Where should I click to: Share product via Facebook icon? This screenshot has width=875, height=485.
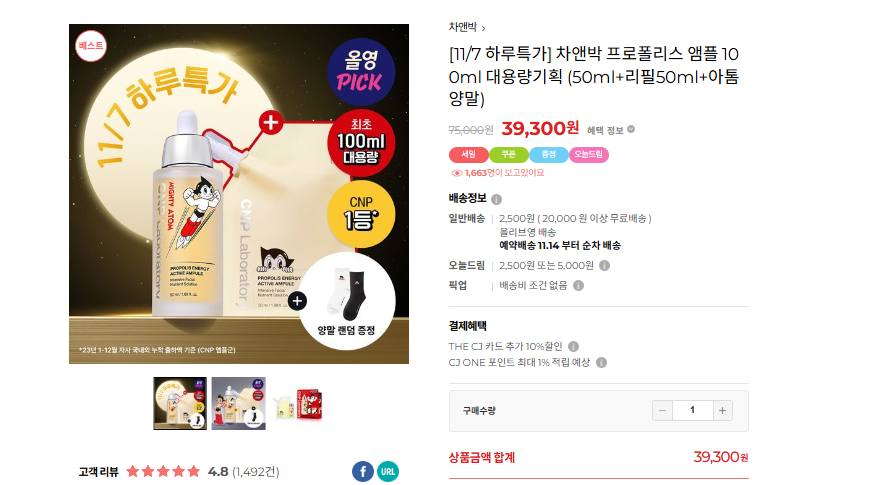[x=363, y=472]
